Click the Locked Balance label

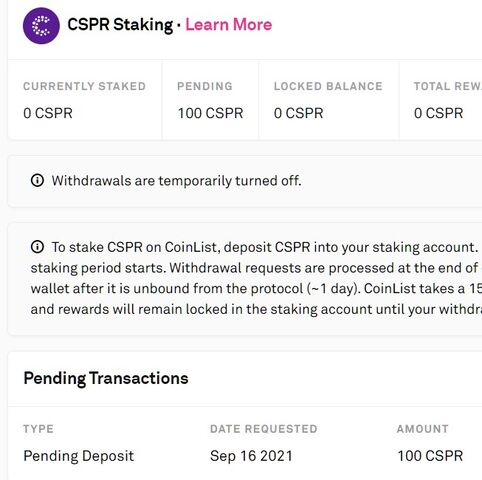[x=328, y=86]
